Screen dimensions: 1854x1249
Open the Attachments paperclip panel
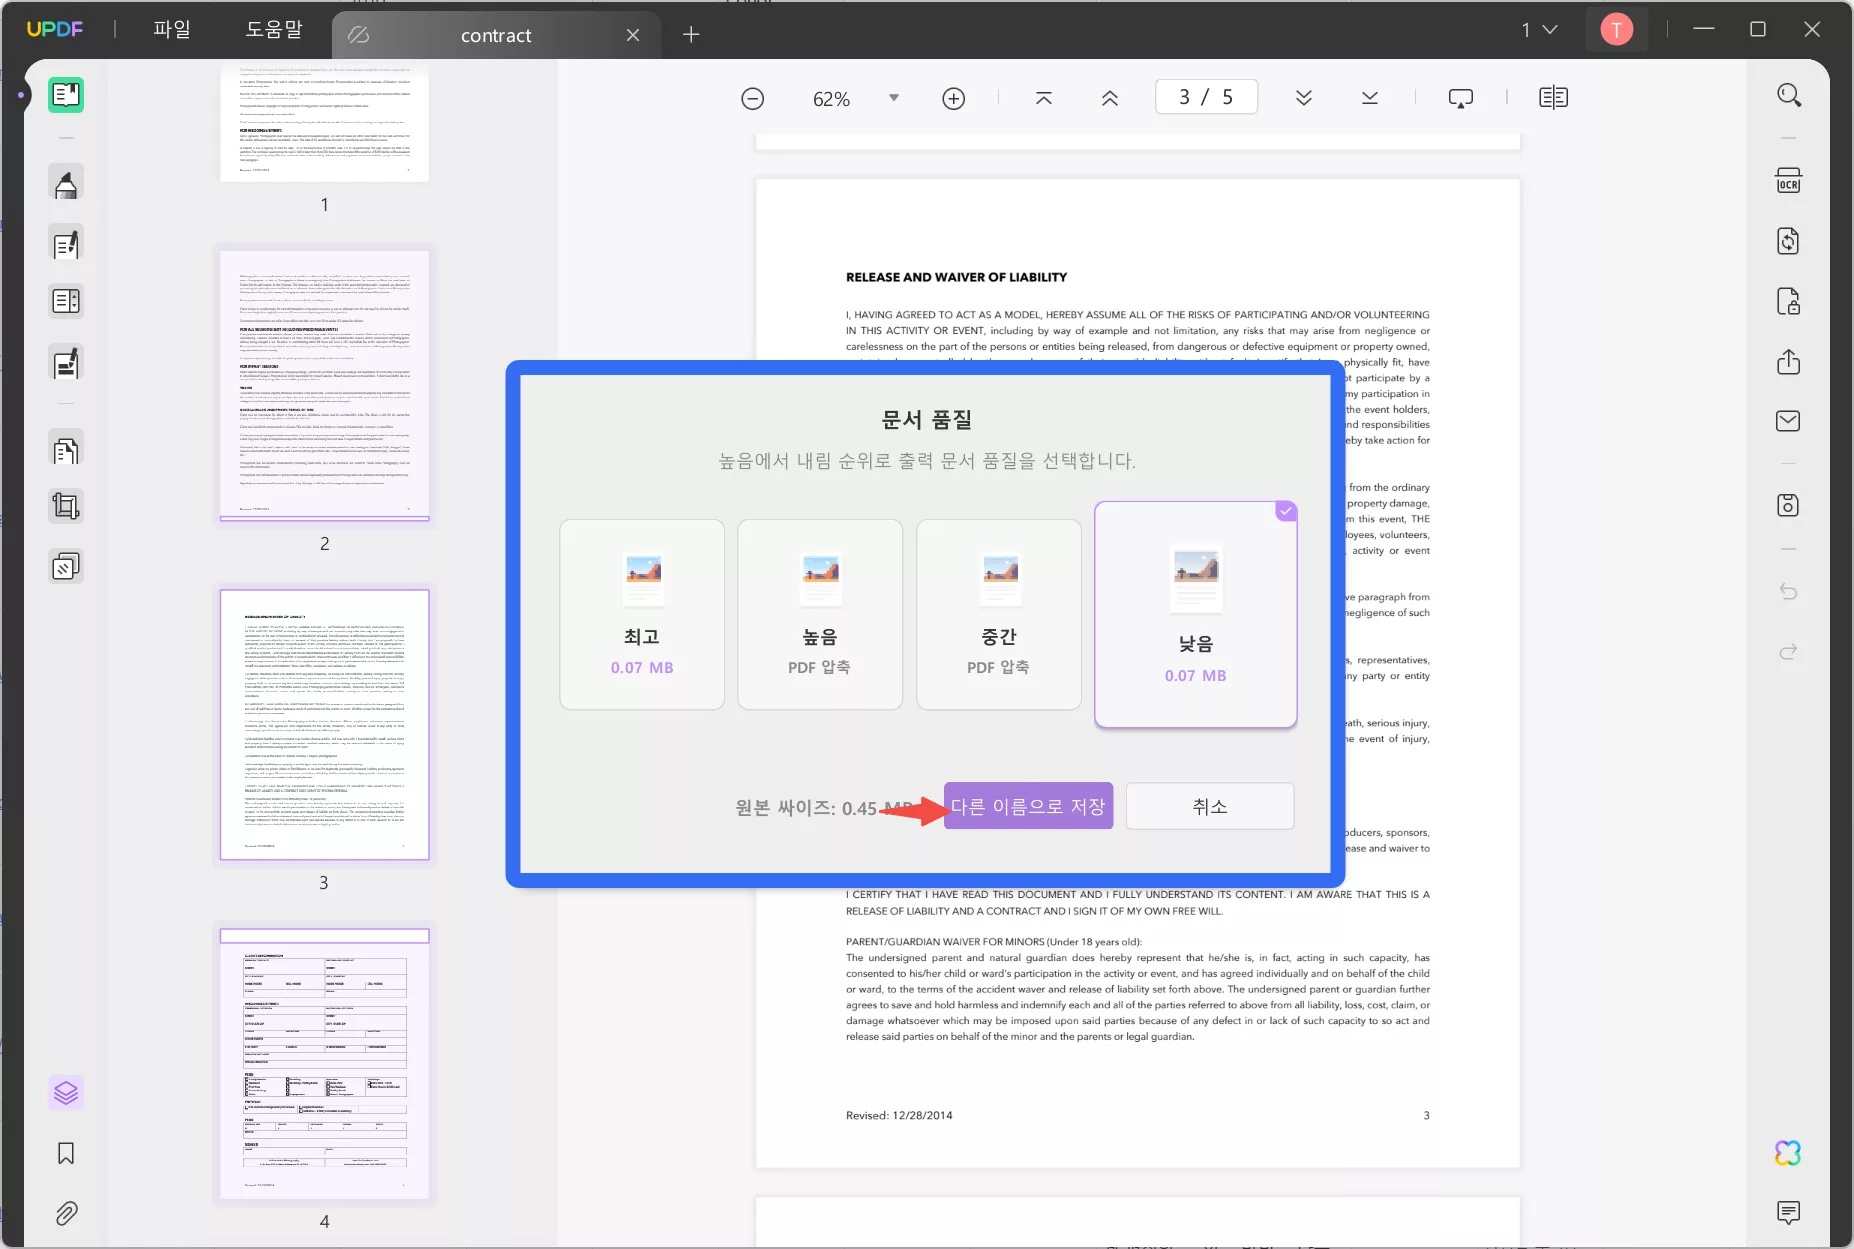click(x=66, y=1213)
